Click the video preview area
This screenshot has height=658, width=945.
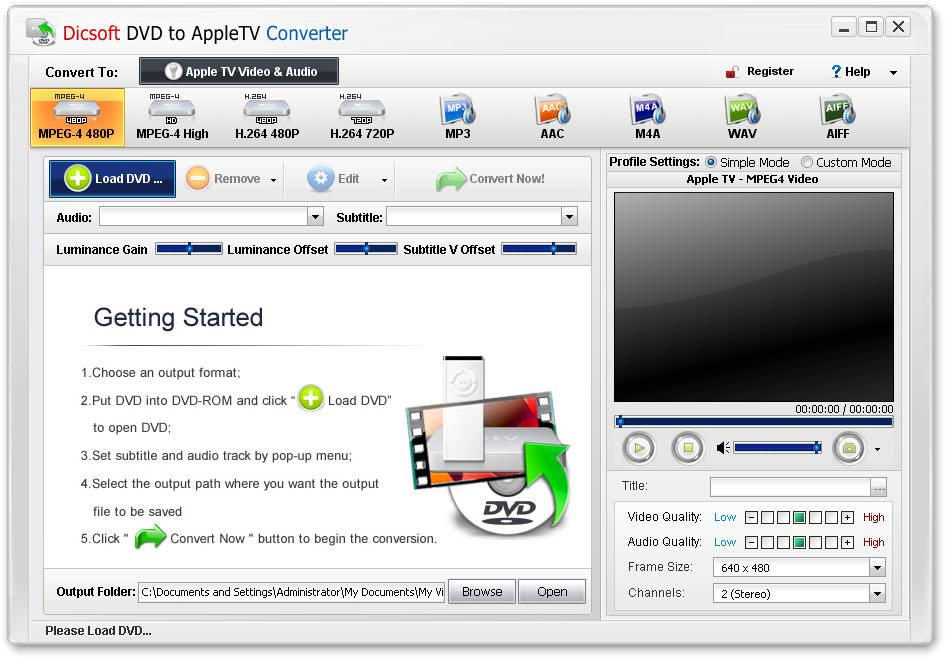coord(754,297)
